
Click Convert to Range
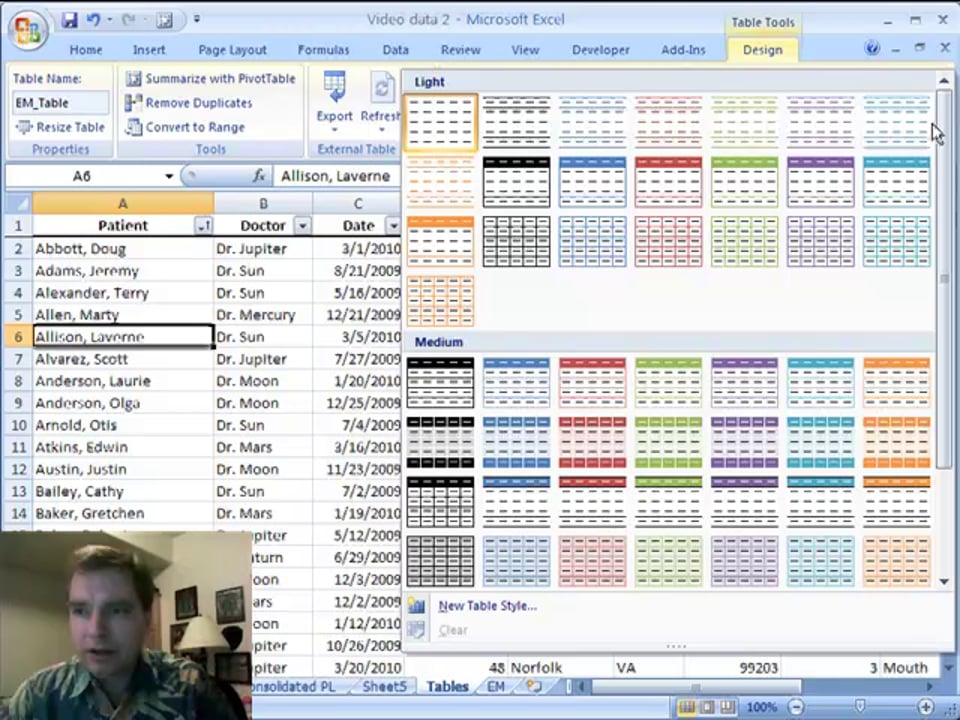point(185,127)
